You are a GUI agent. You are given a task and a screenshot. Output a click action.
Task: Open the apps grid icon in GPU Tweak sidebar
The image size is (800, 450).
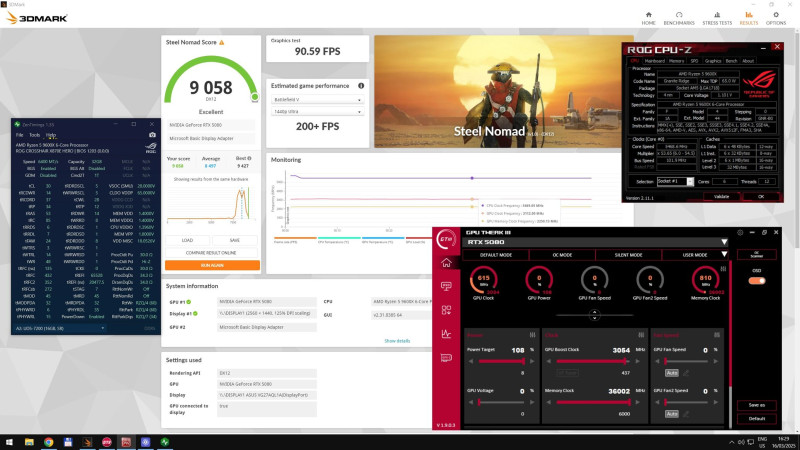[x=446, y=310]
